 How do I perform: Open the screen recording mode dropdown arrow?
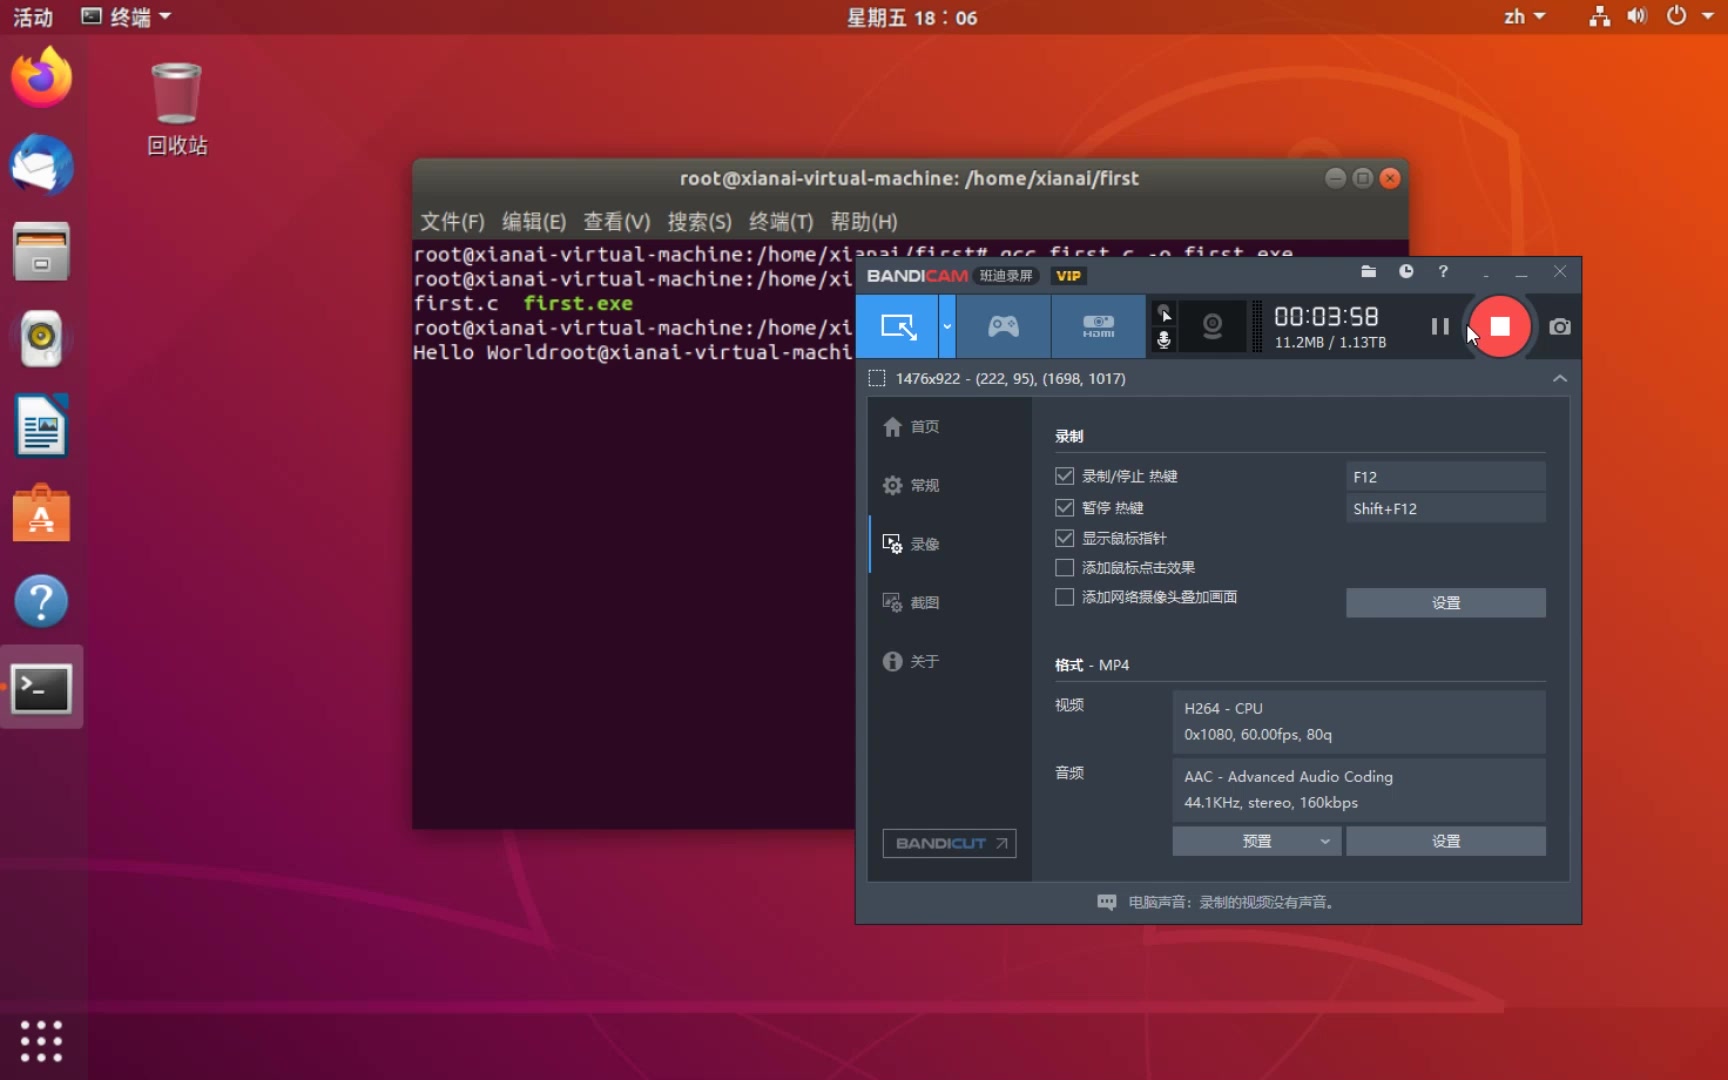pos(947,327)
